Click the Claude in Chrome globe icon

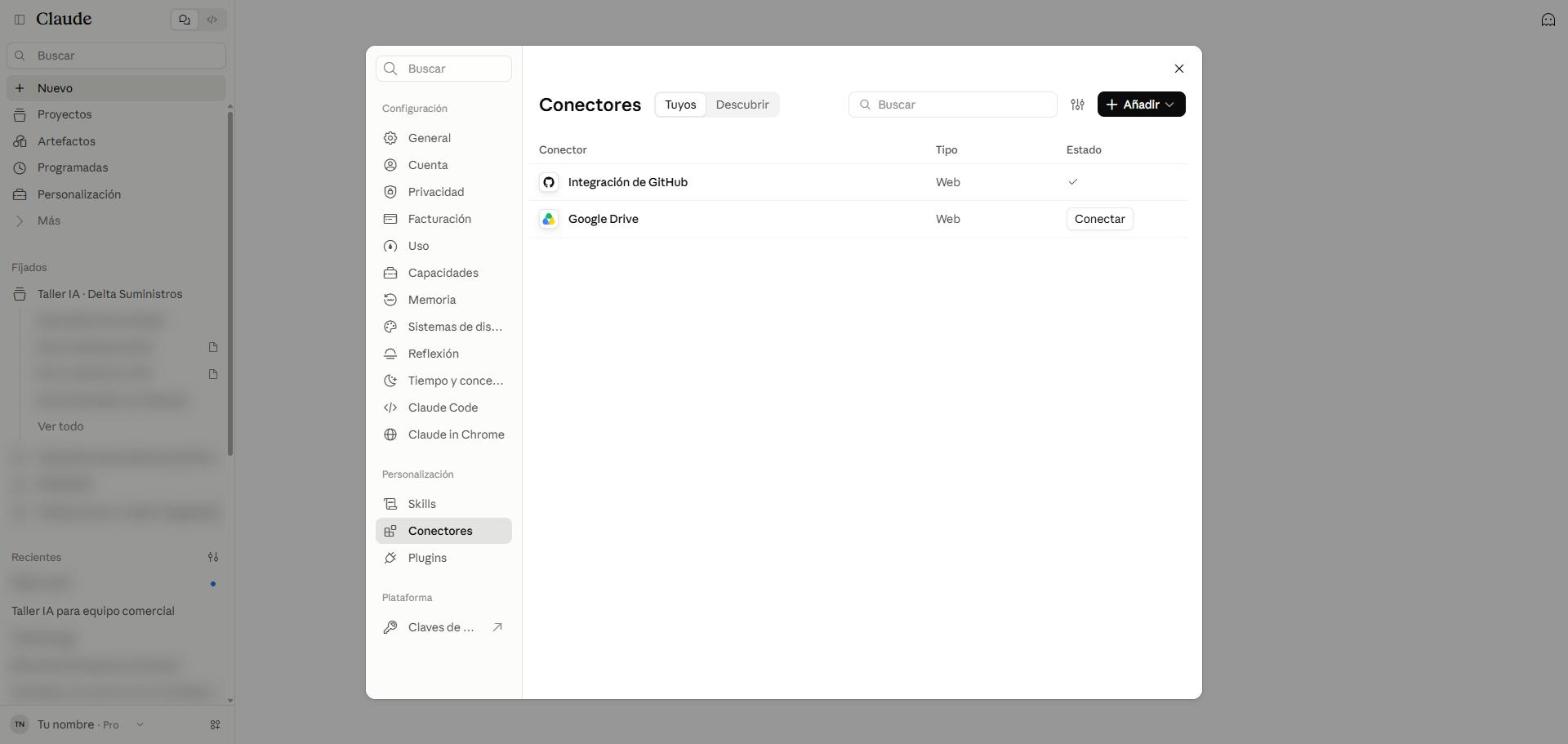pos(390,435)
